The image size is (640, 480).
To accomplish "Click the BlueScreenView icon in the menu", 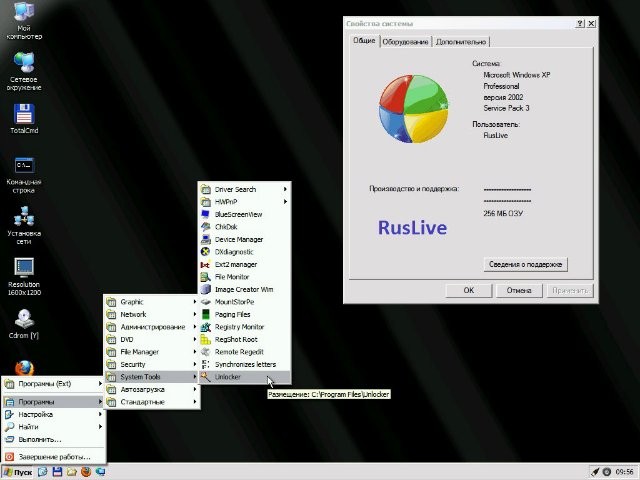I will 206,214.
